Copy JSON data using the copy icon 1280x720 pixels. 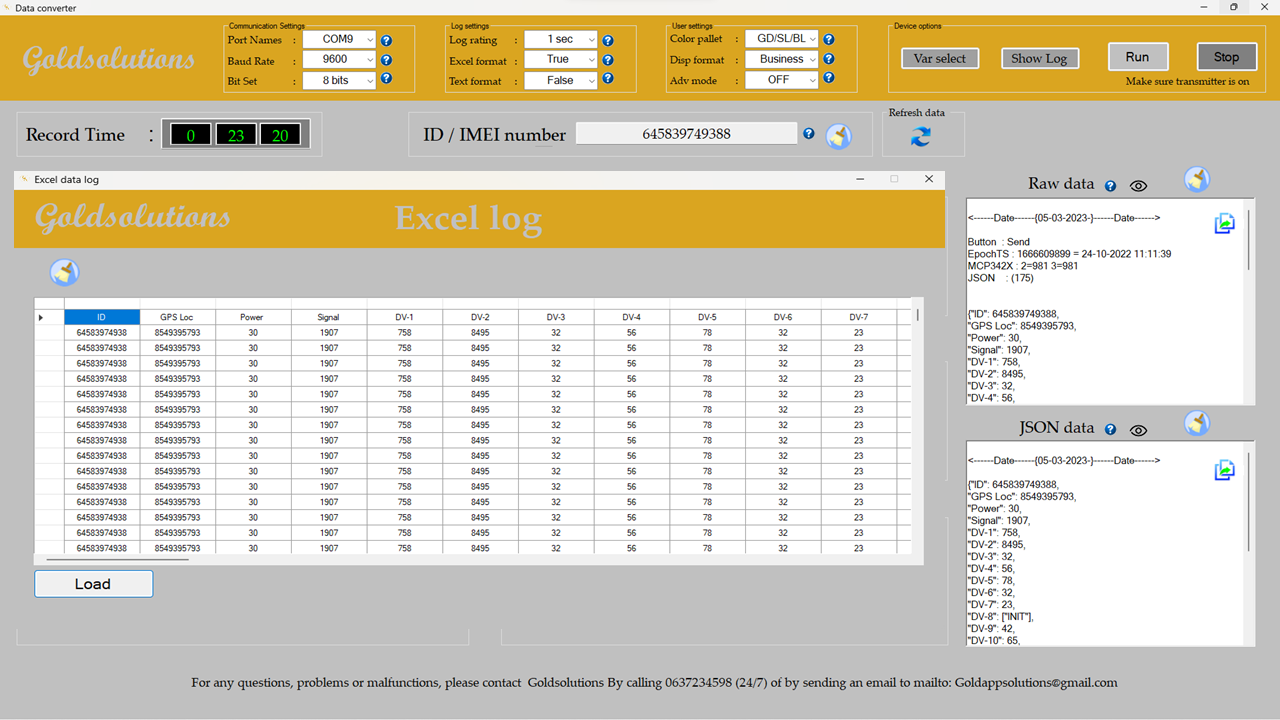click(1224, 469)
